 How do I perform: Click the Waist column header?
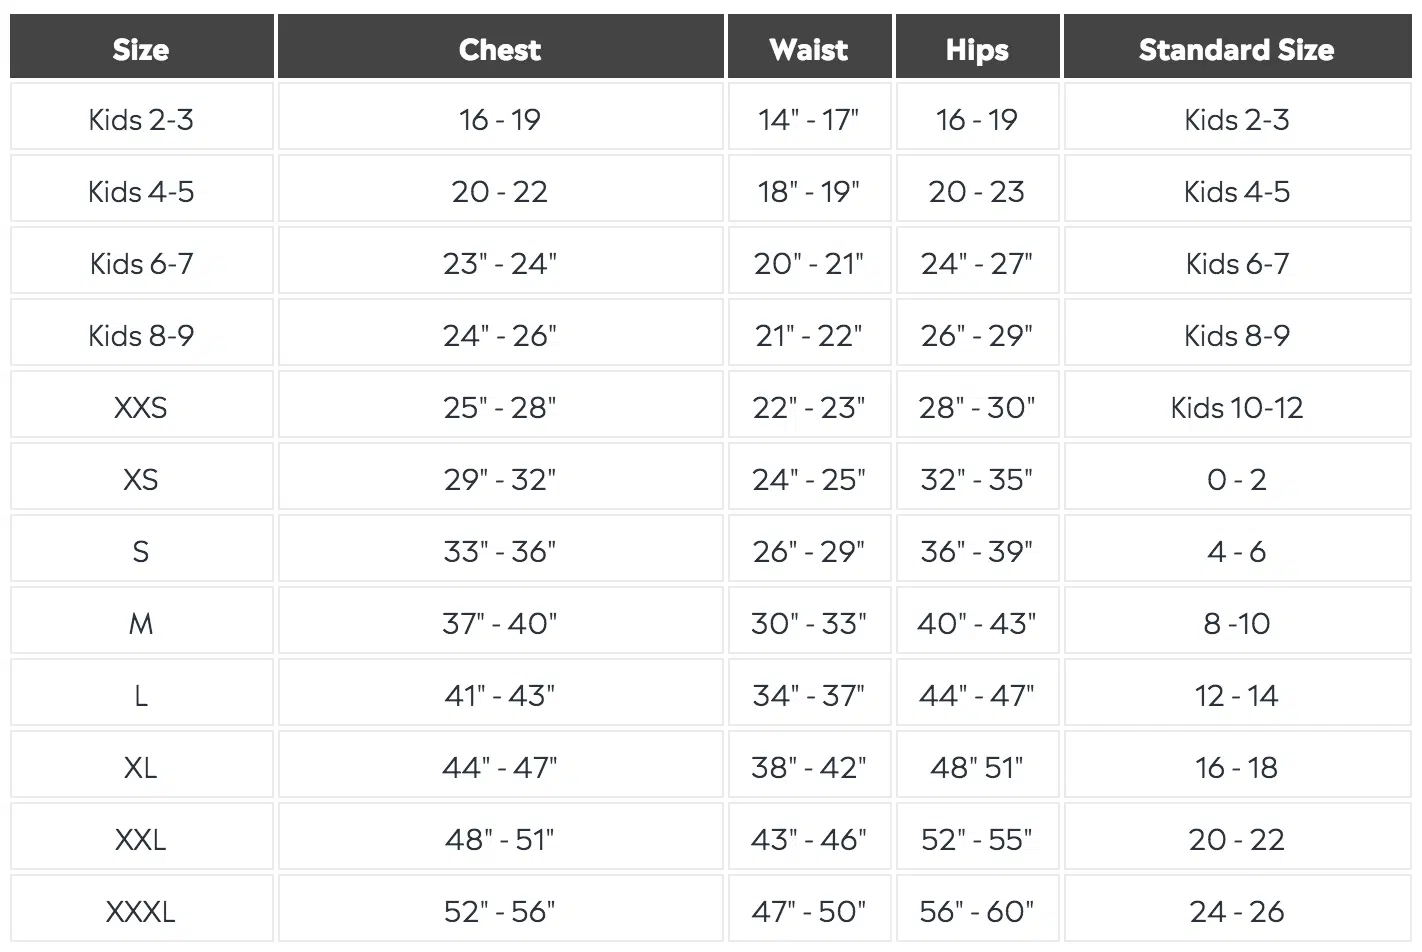[809, 47]
